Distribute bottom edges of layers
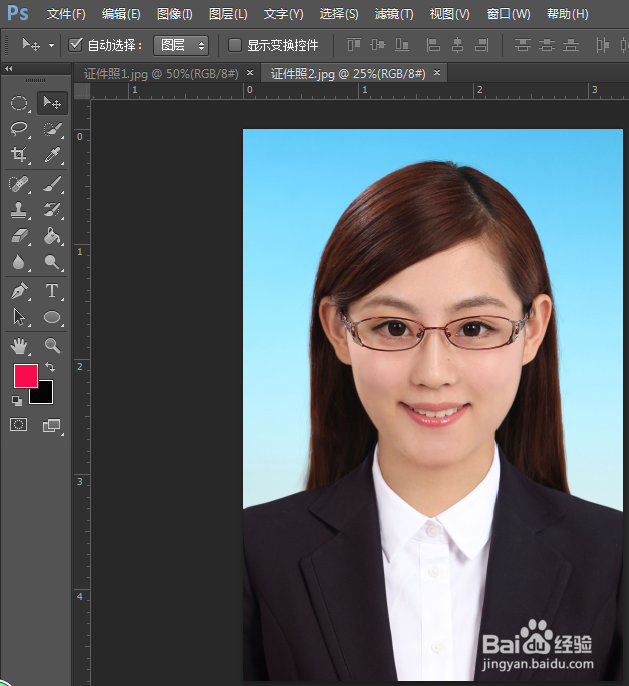This screenshot has height=686, width=629. click(x=571, y=45)
